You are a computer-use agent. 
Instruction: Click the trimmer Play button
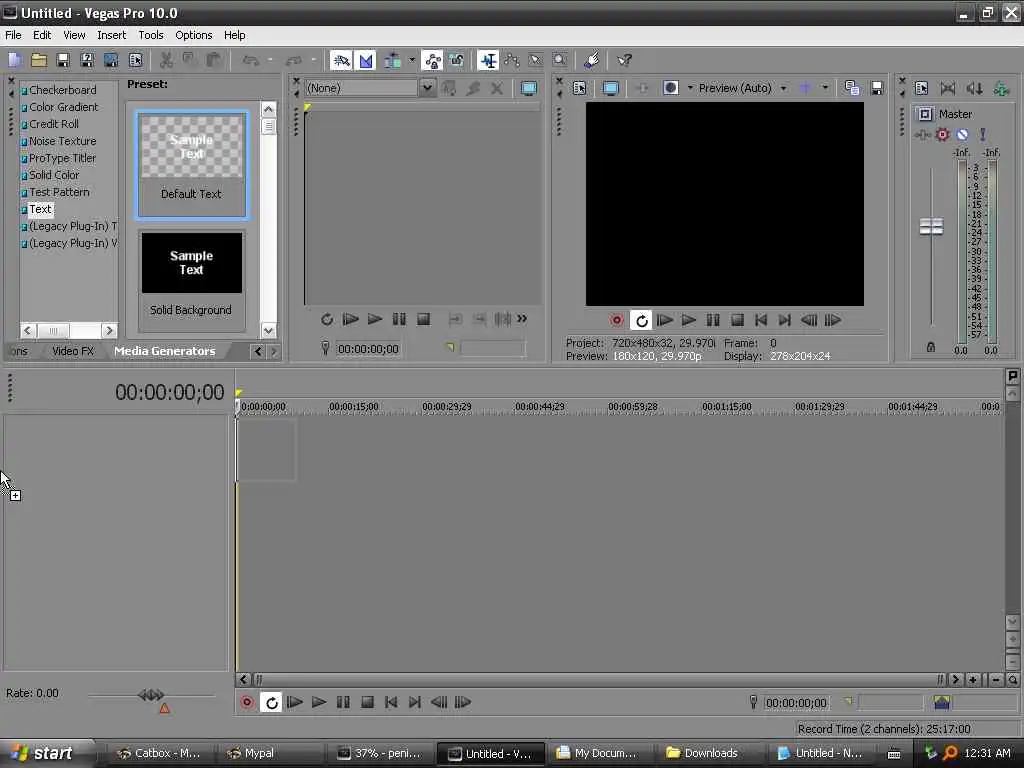point(374,319)
